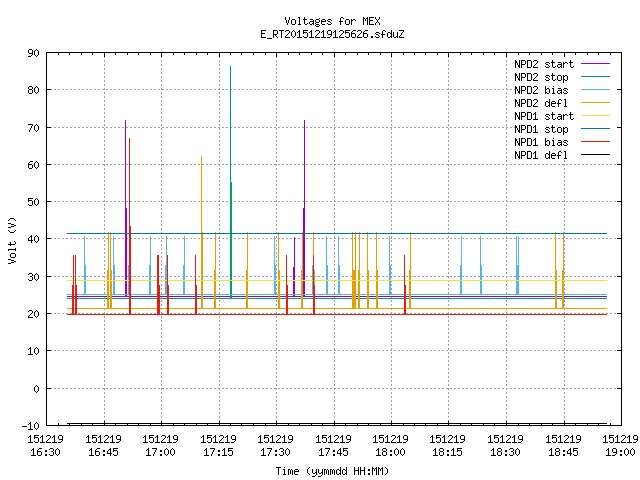Click the y-axis tick label '20'

pos(33,314)
